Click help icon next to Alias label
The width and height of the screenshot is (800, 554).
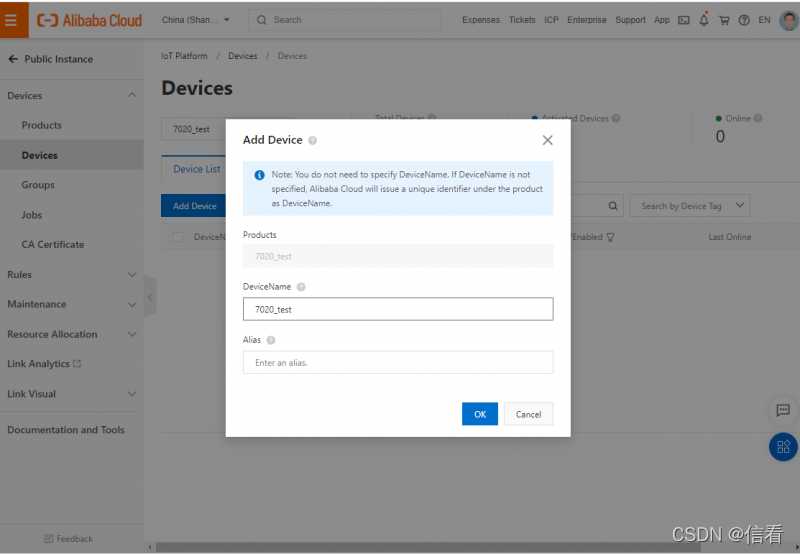tap(271, 340)
